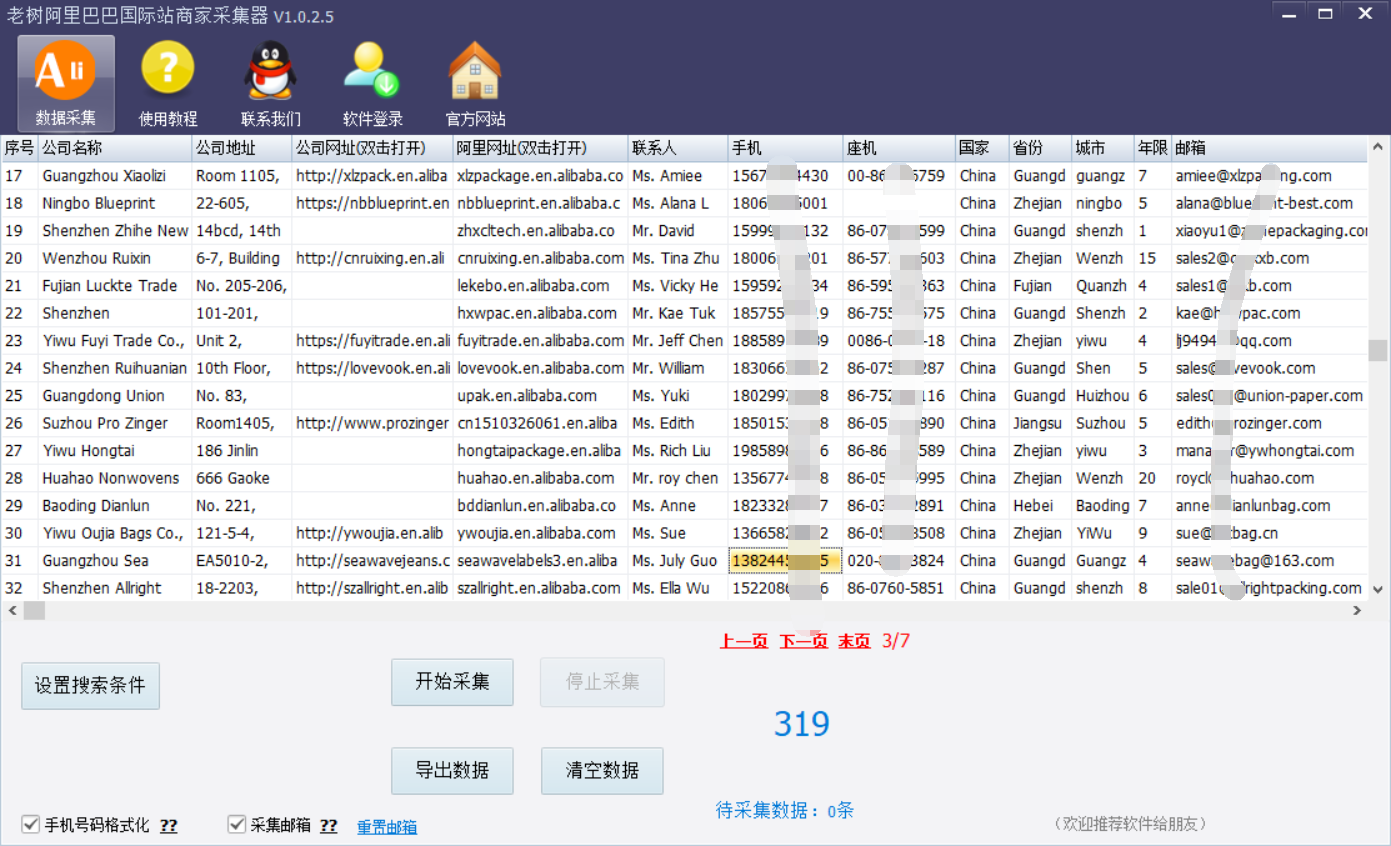Click the 重置邮箱 link

pyautogui.click(x=387, y=827)
